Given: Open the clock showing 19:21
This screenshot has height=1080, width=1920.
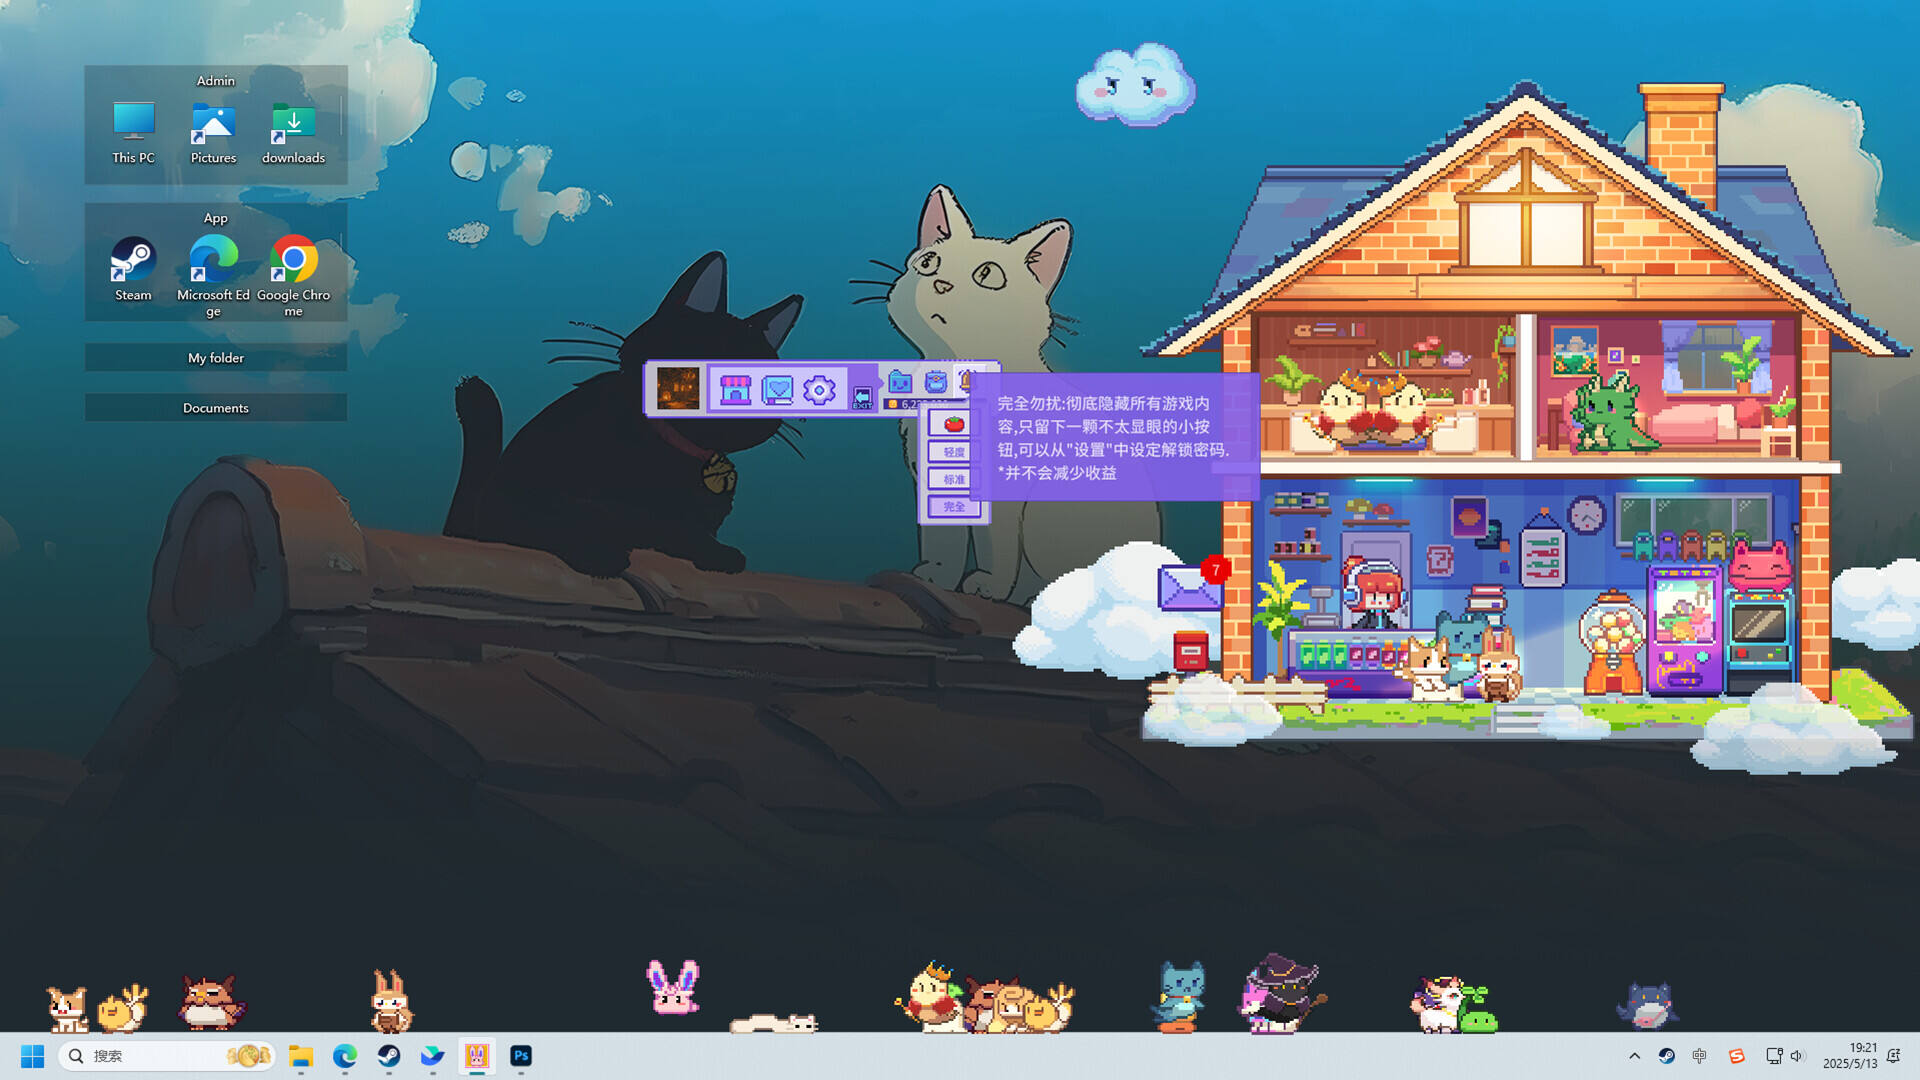Looking at the screenshot, I should pos(1850,1056).
